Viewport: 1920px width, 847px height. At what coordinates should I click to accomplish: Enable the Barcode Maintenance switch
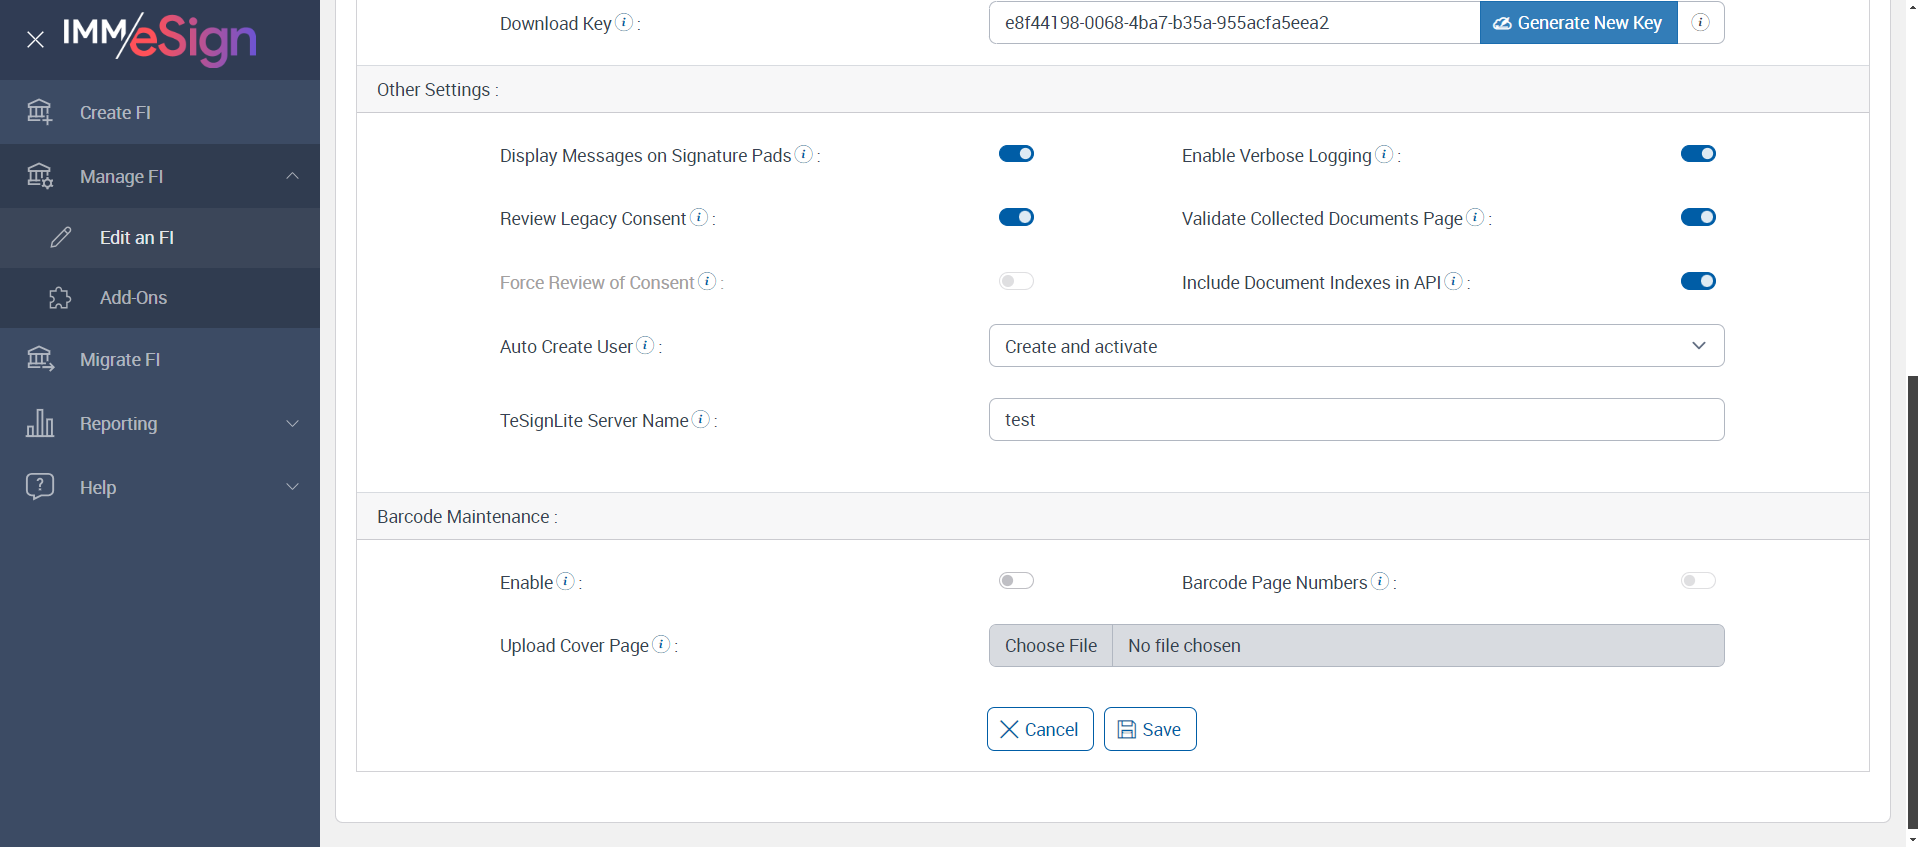point(1016,581)
